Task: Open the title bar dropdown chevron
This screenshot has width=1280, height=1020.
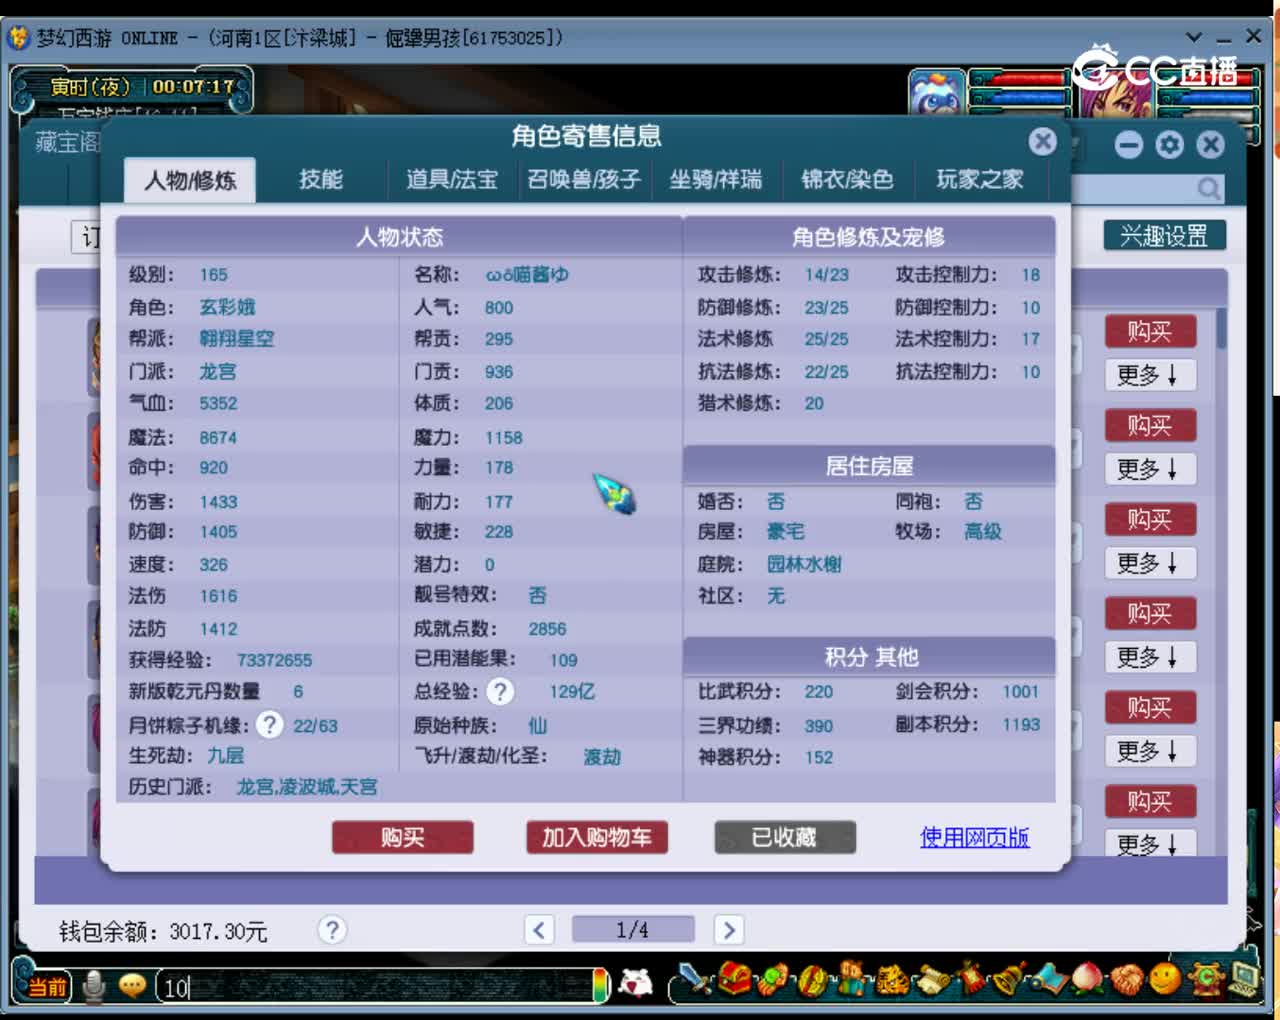Action: (1194, 36)
